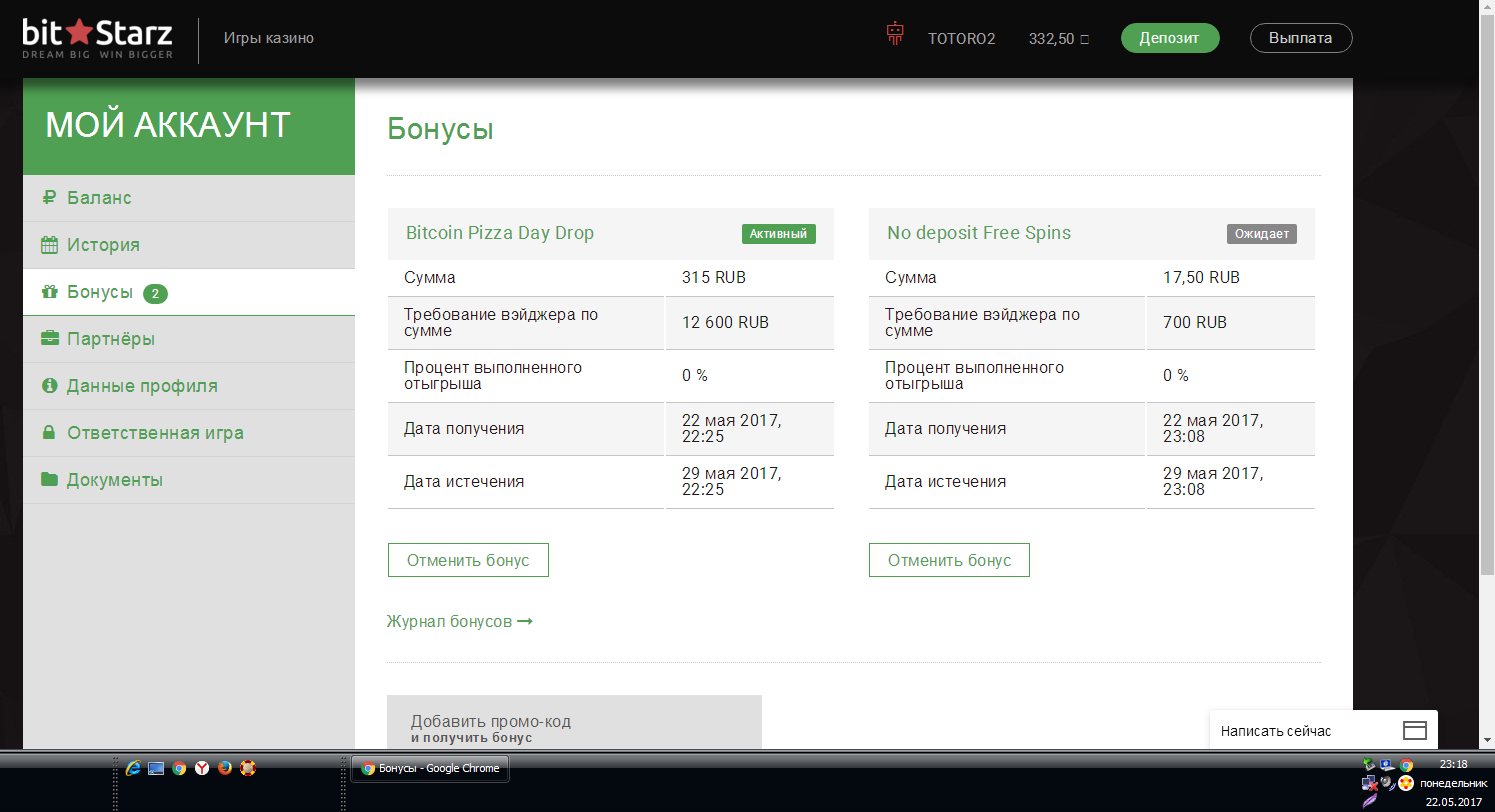Open the Журнал бонусов link
The width and height of the screenshot is (1495, 812).
pyautogui.click(x=460, y=622)
